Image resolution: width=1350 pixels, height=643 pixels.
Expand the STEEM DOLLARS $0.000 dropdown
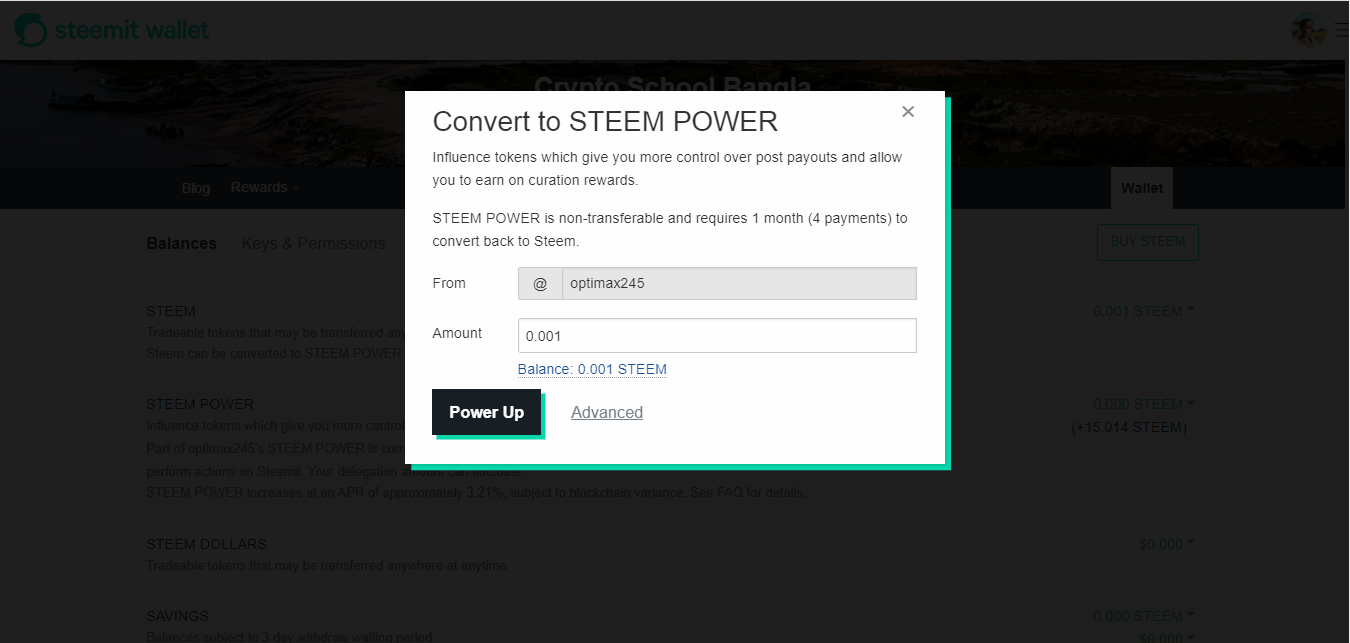(1167, 544)
